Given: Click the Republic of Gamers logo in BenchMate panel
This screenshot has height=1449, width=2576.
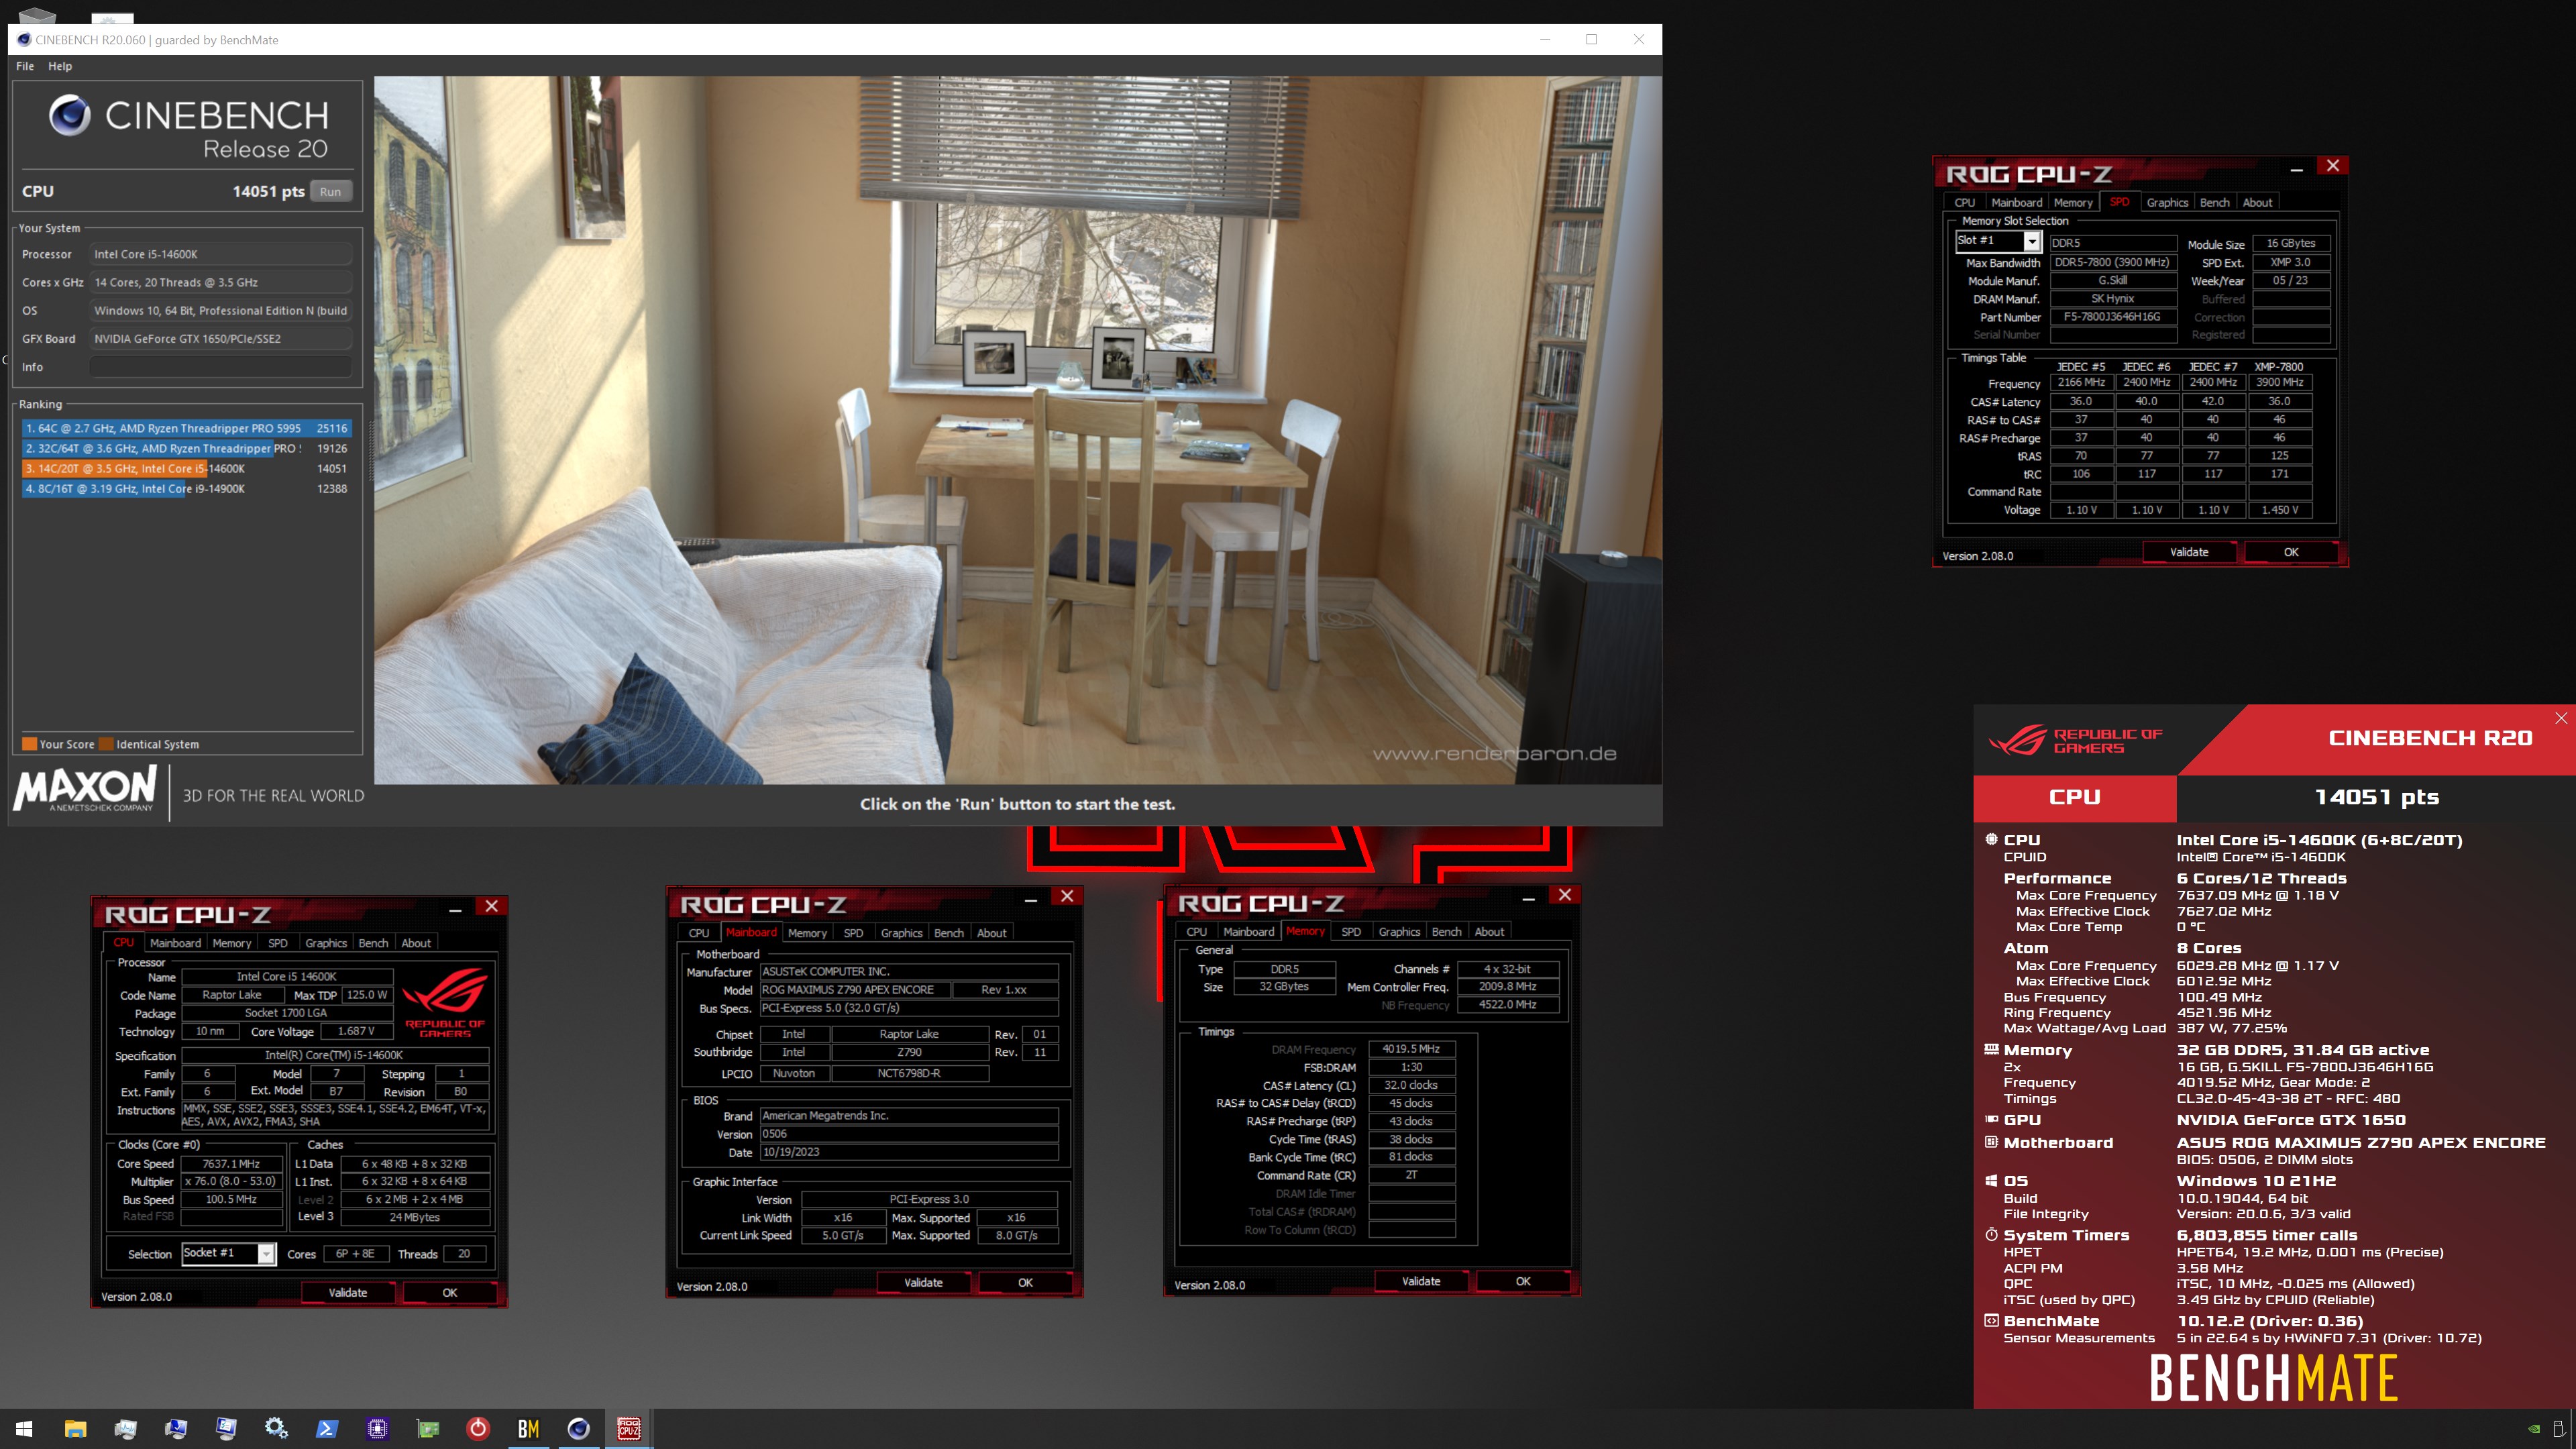Looking at the screenshot, I should coord(2075,740).
